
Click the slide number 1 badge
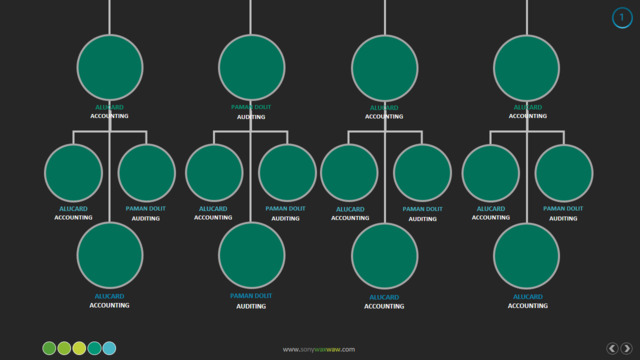point(622,18)
